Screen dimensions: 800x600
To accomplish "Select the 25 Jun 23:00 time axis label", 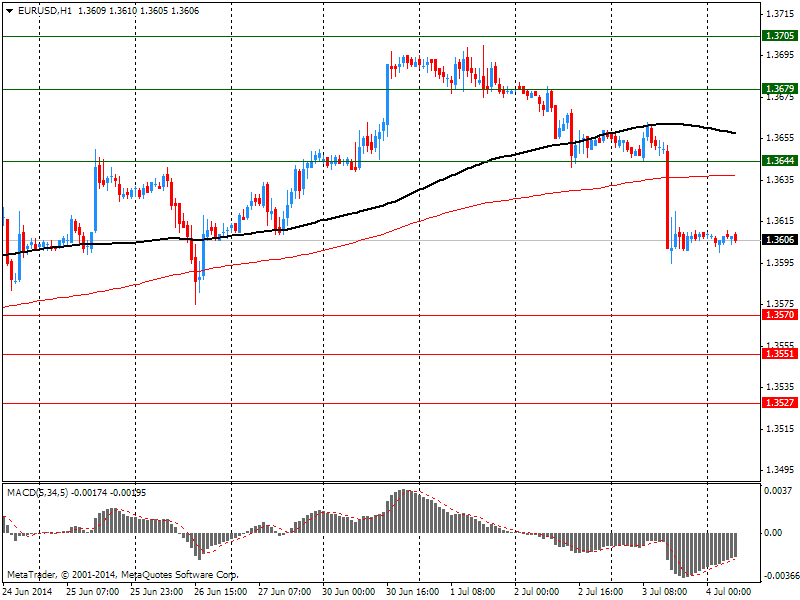I will click(x=157, y=592).
